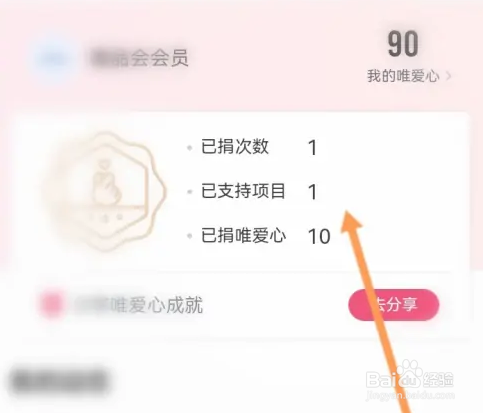The width and height of the screenshot is (483, 413).
Task: Click the bullet dot before 已捐唯爱心
Action: 190,236
